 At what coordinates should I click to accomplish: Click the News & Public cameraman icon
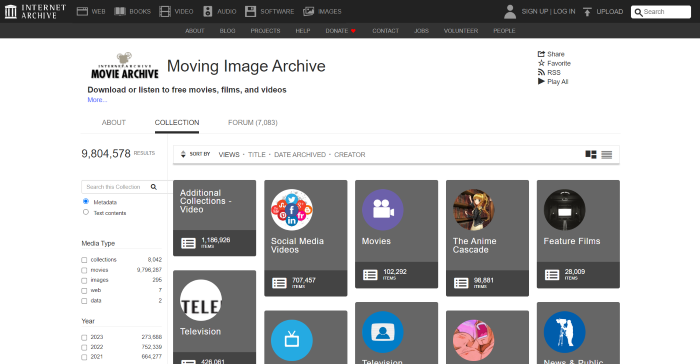(564, 332)
